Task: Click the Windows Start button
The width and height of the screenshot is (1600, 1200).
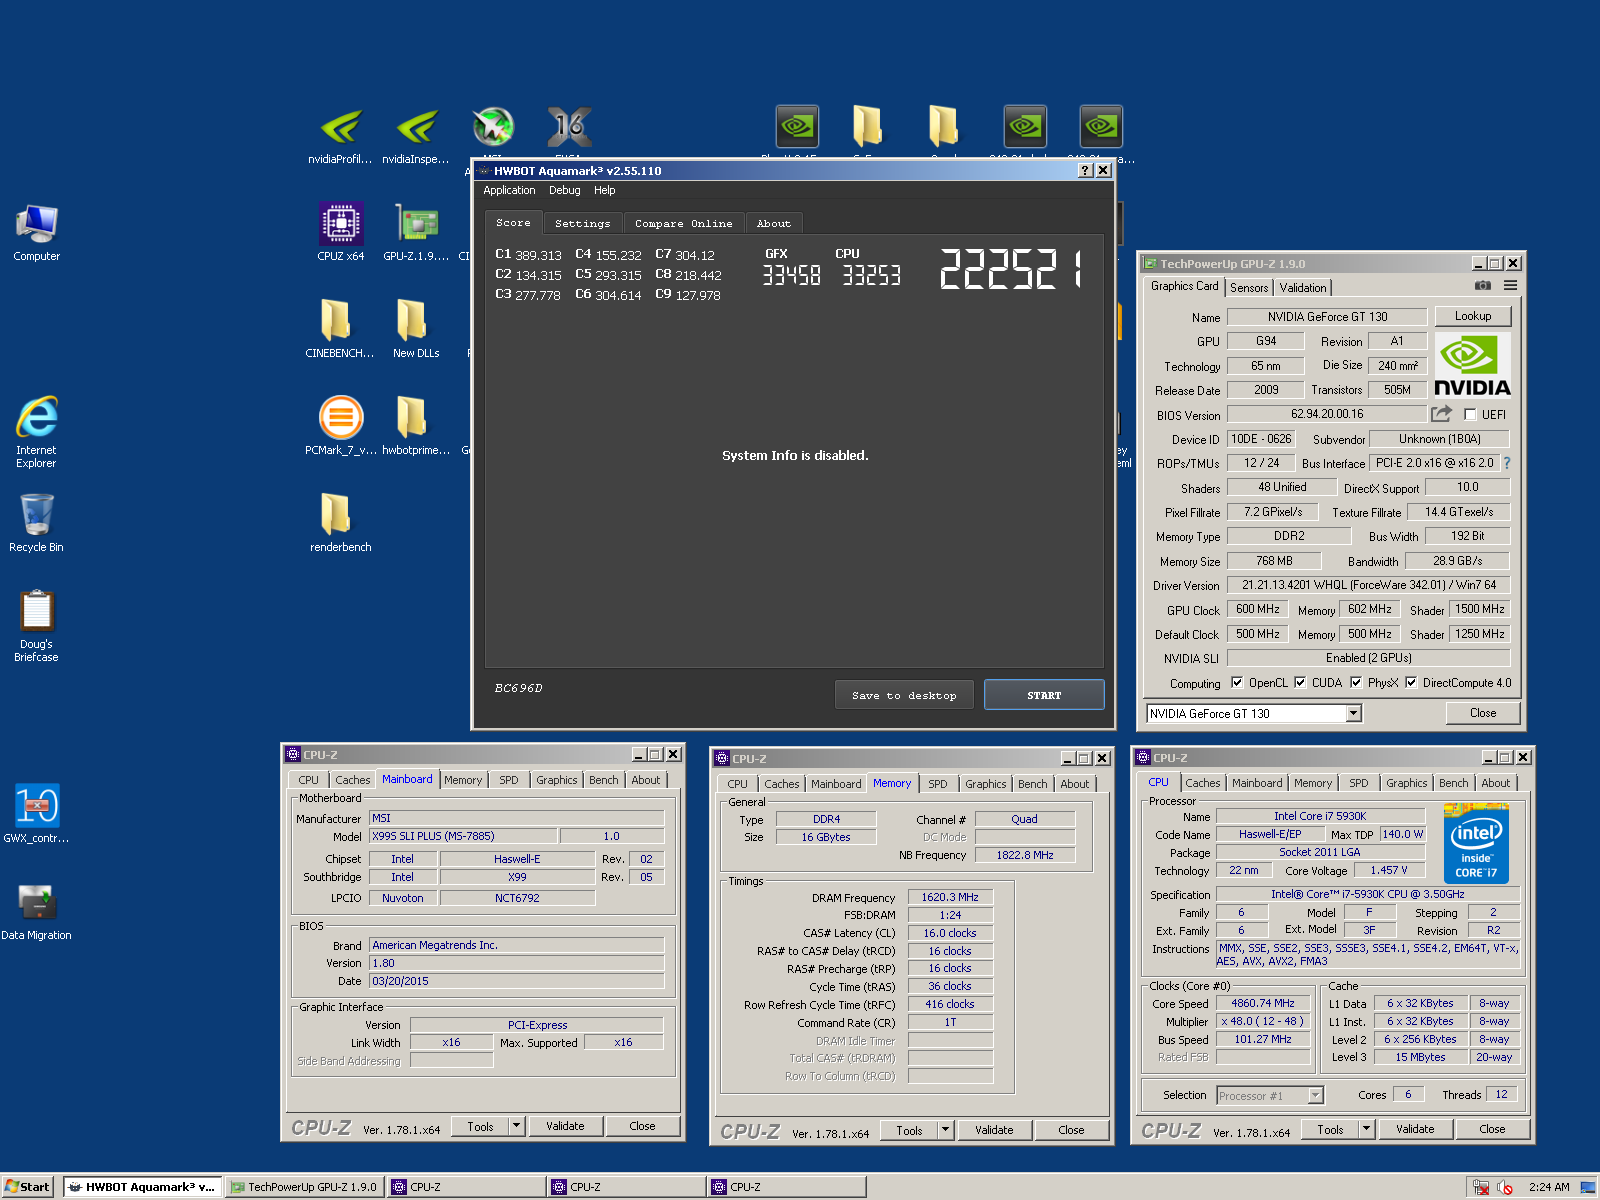Action: click(x=27, y=1187)
